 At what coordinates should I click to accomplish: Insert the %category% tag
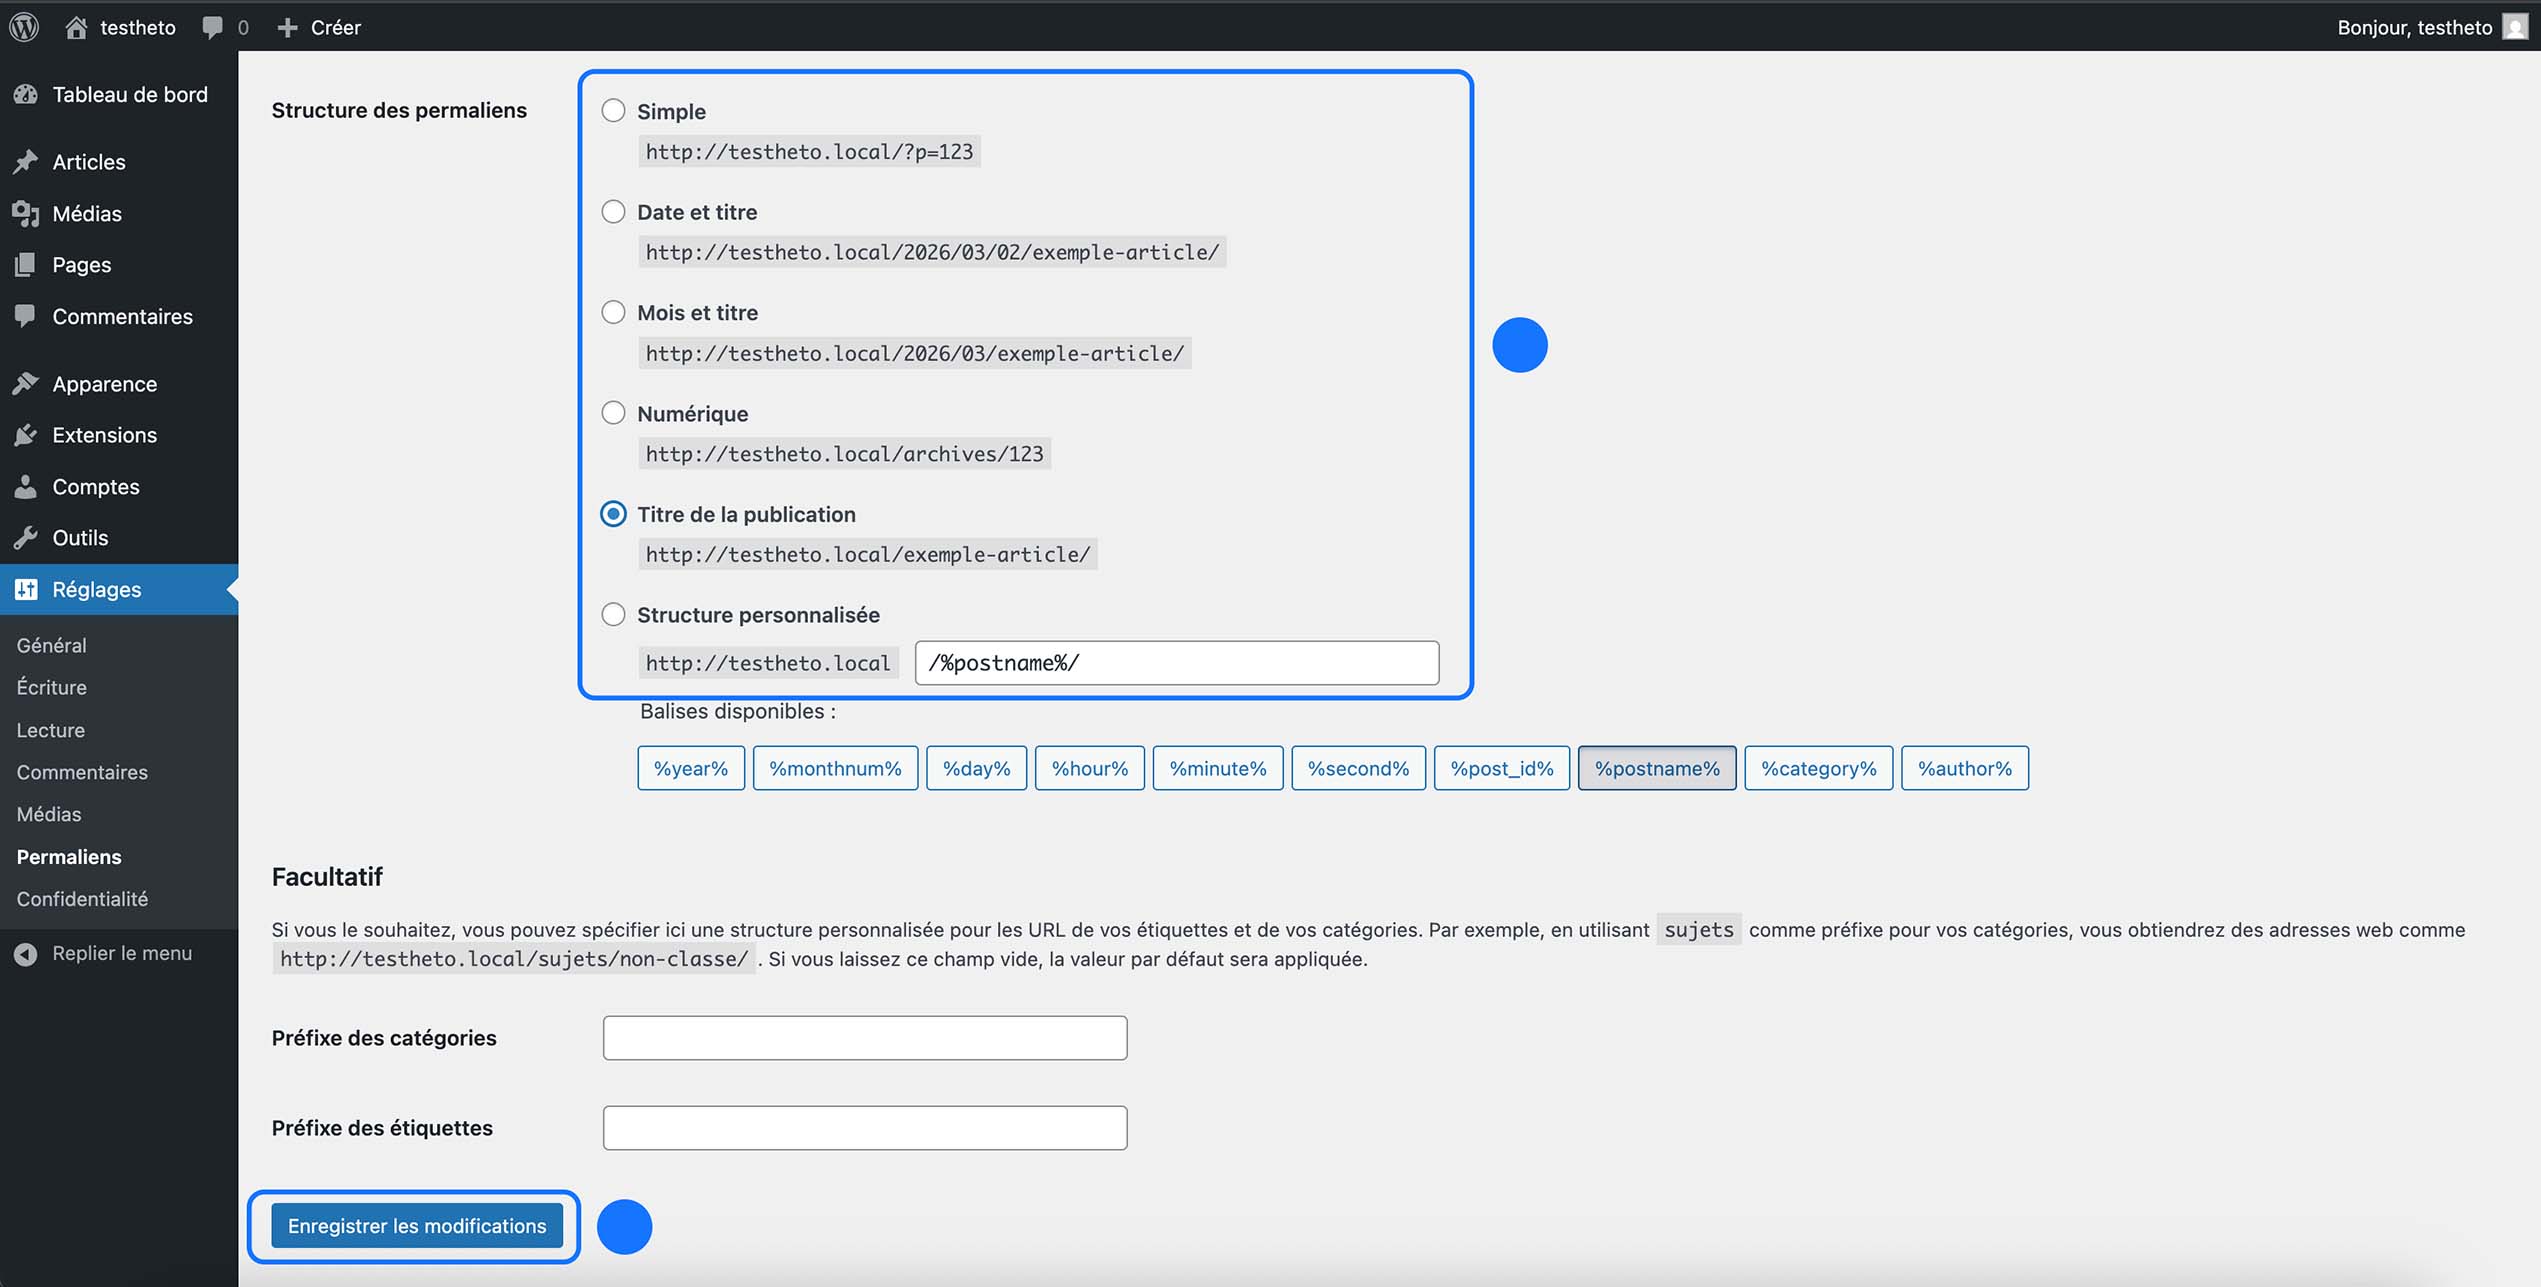1818,768
